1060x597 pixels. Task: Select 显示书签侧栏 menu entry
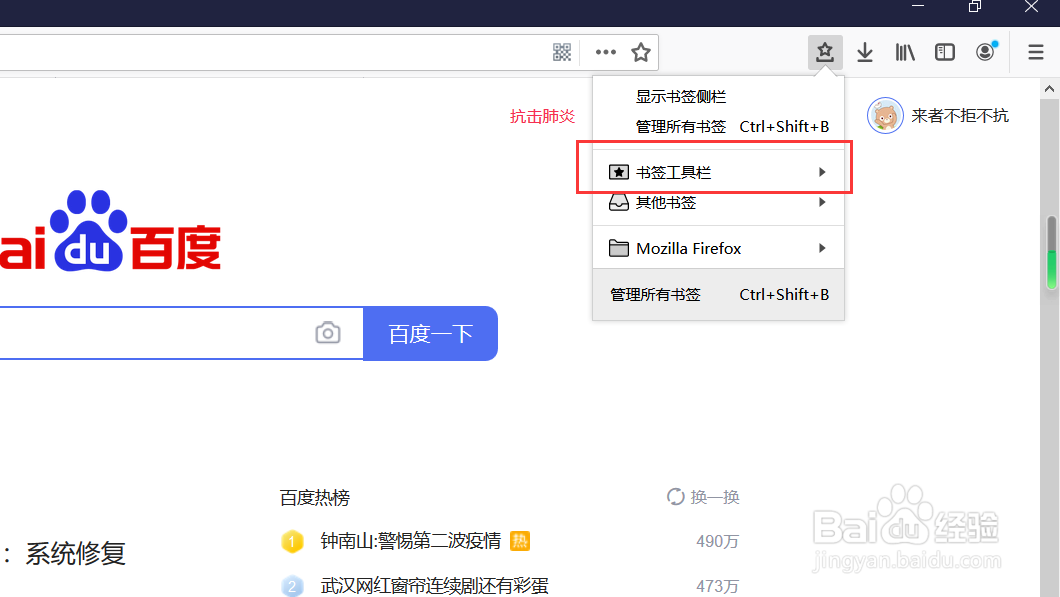coord(718,97)
